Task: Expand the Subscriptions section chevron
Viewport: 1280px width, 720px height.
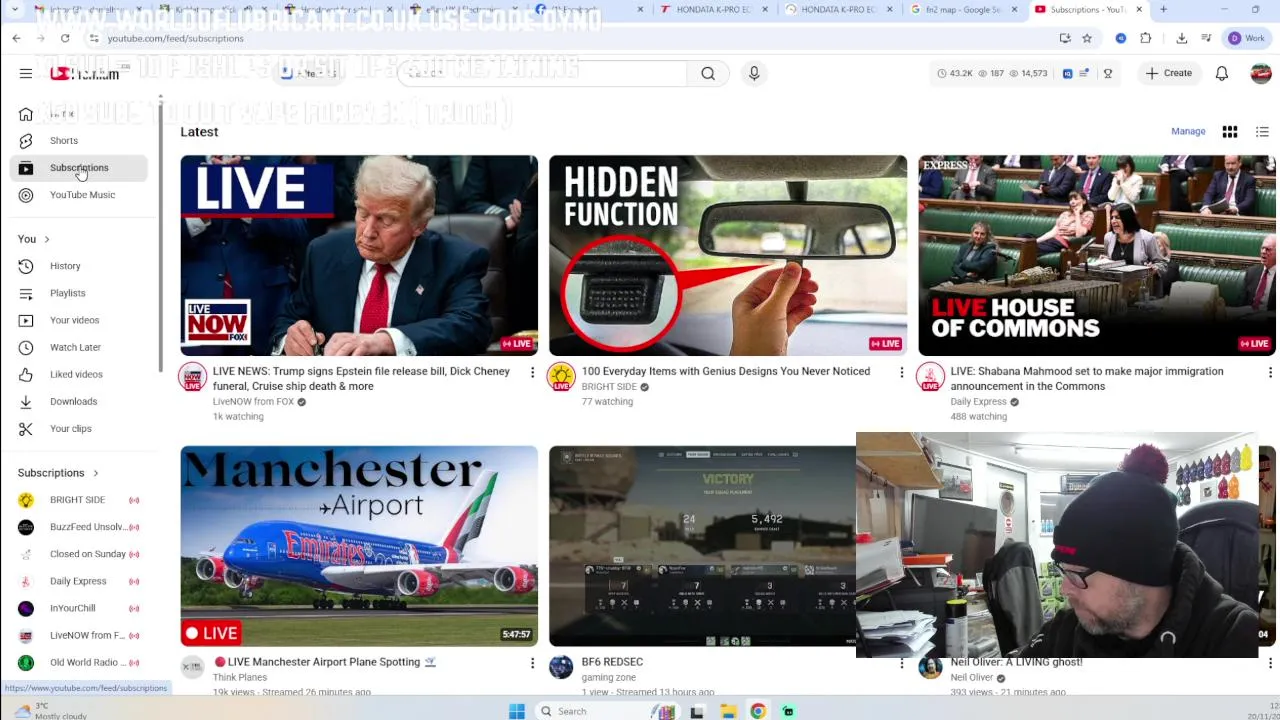Action: (96, 473)
